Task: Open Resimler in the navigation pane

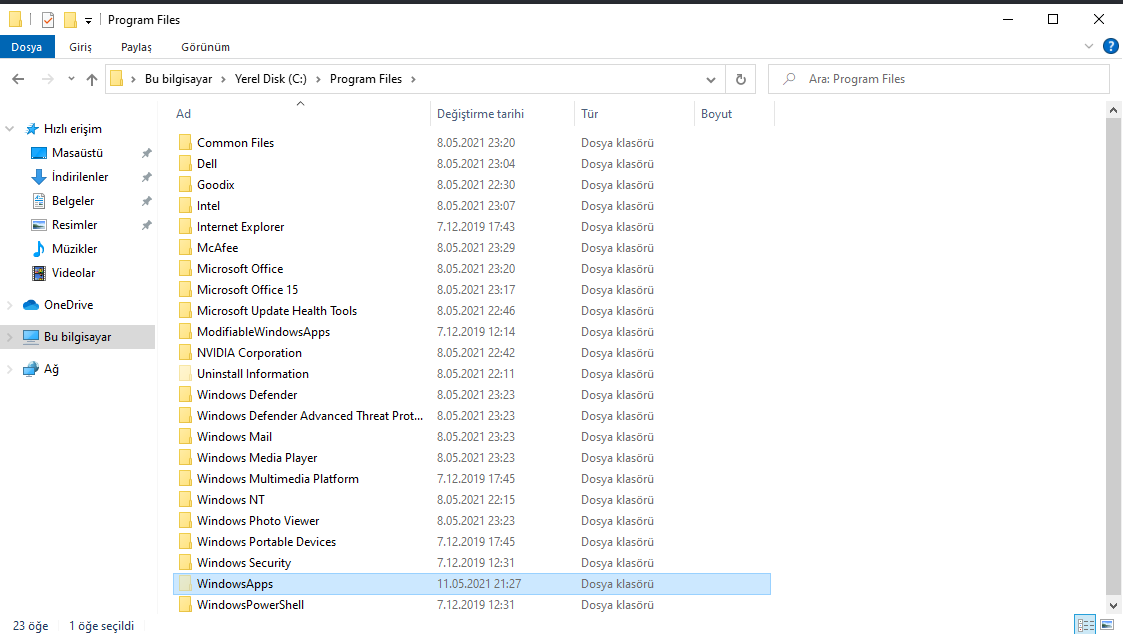Action: click(x=74, y=225)
